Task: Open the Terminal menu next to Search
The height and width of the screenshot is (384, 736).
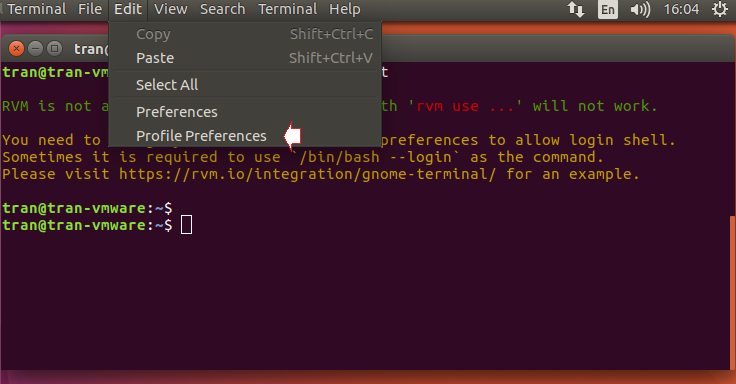Action: click(287, 9)
